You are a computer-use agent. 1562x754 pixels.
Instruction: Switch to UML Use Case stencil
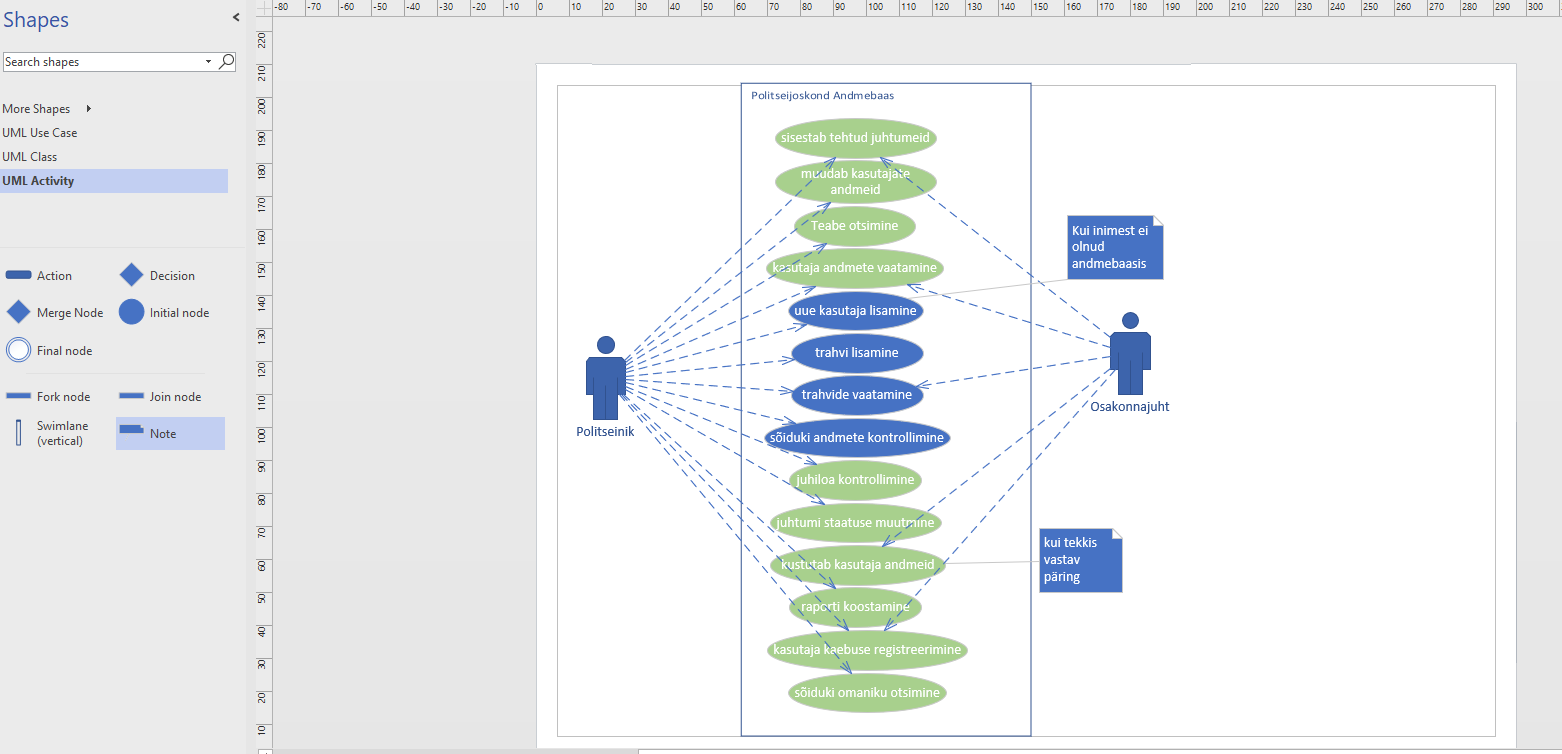pos(40,133)
